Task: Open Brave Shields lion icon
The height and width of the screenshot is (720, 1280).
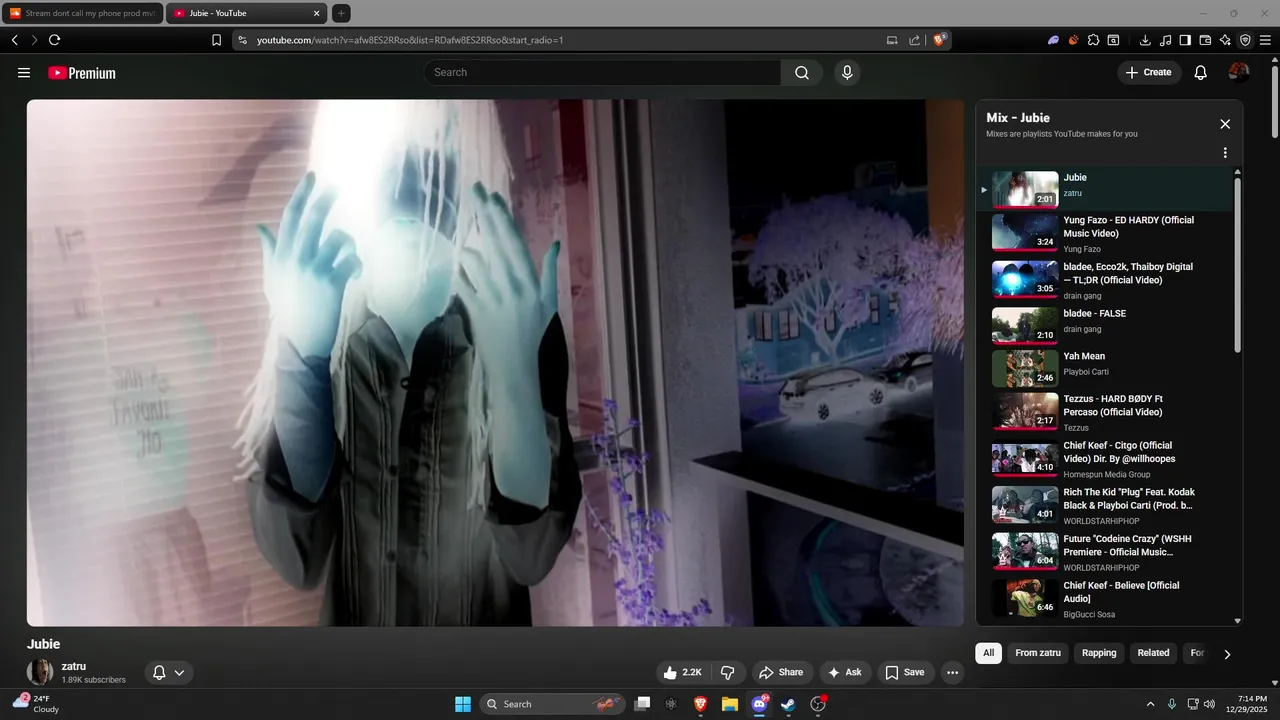Action: pyautogui.click(x=939, y=40)
